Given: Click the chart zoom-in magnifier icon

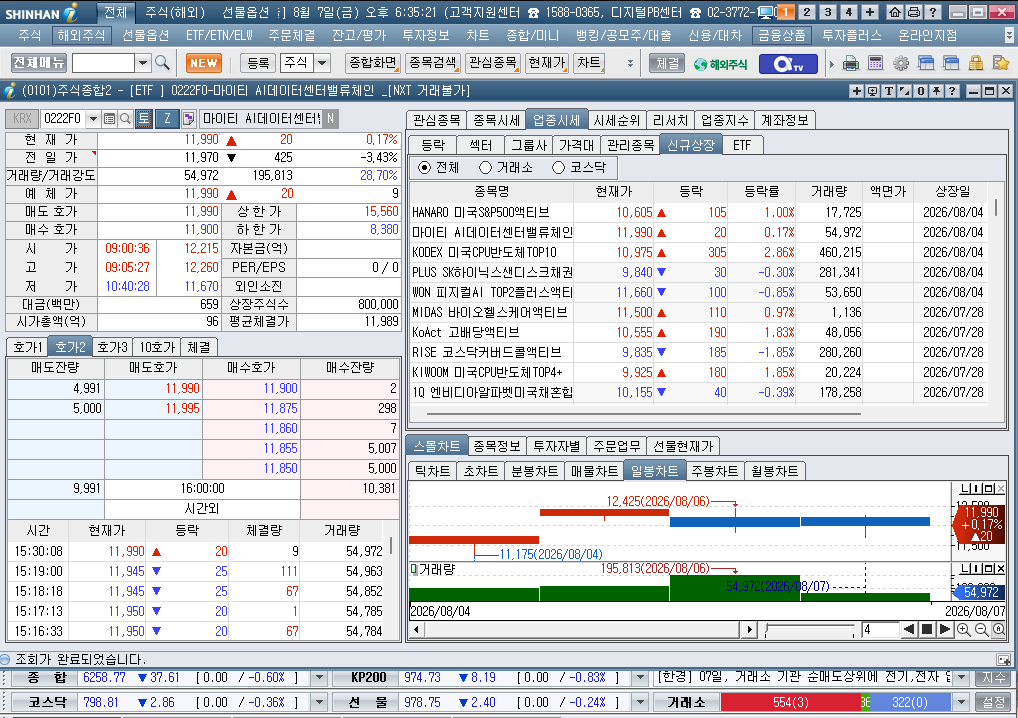Looking at the screenshot, I should [963, 629].
